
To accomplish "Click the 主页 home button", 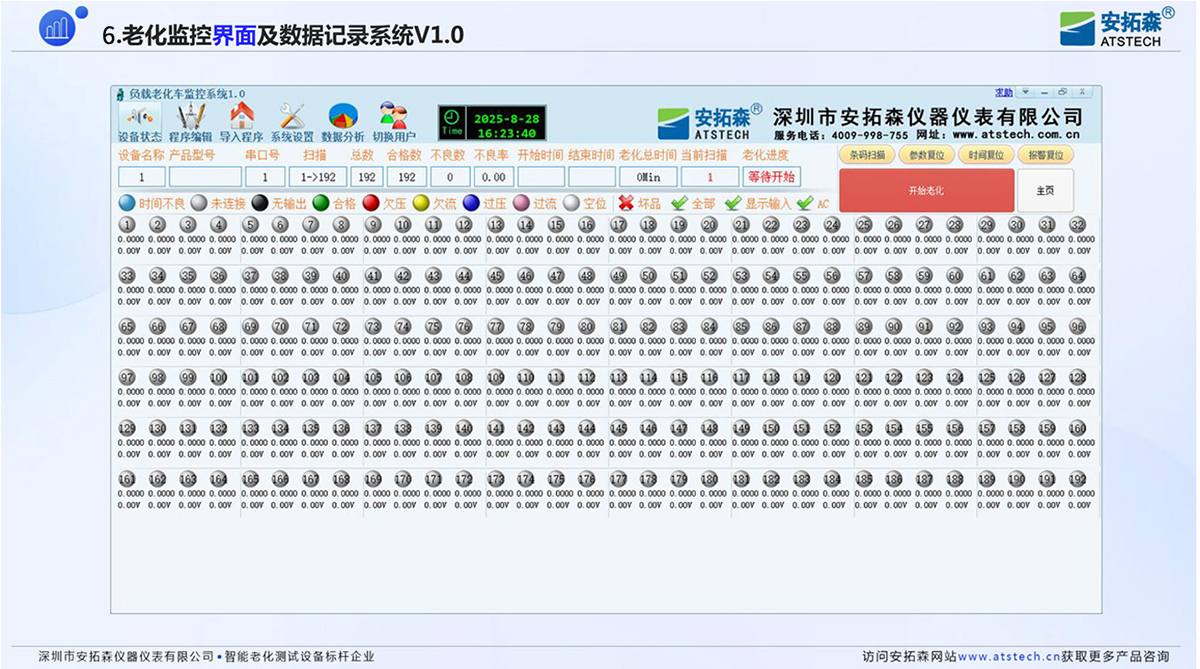I will 1044,190.
